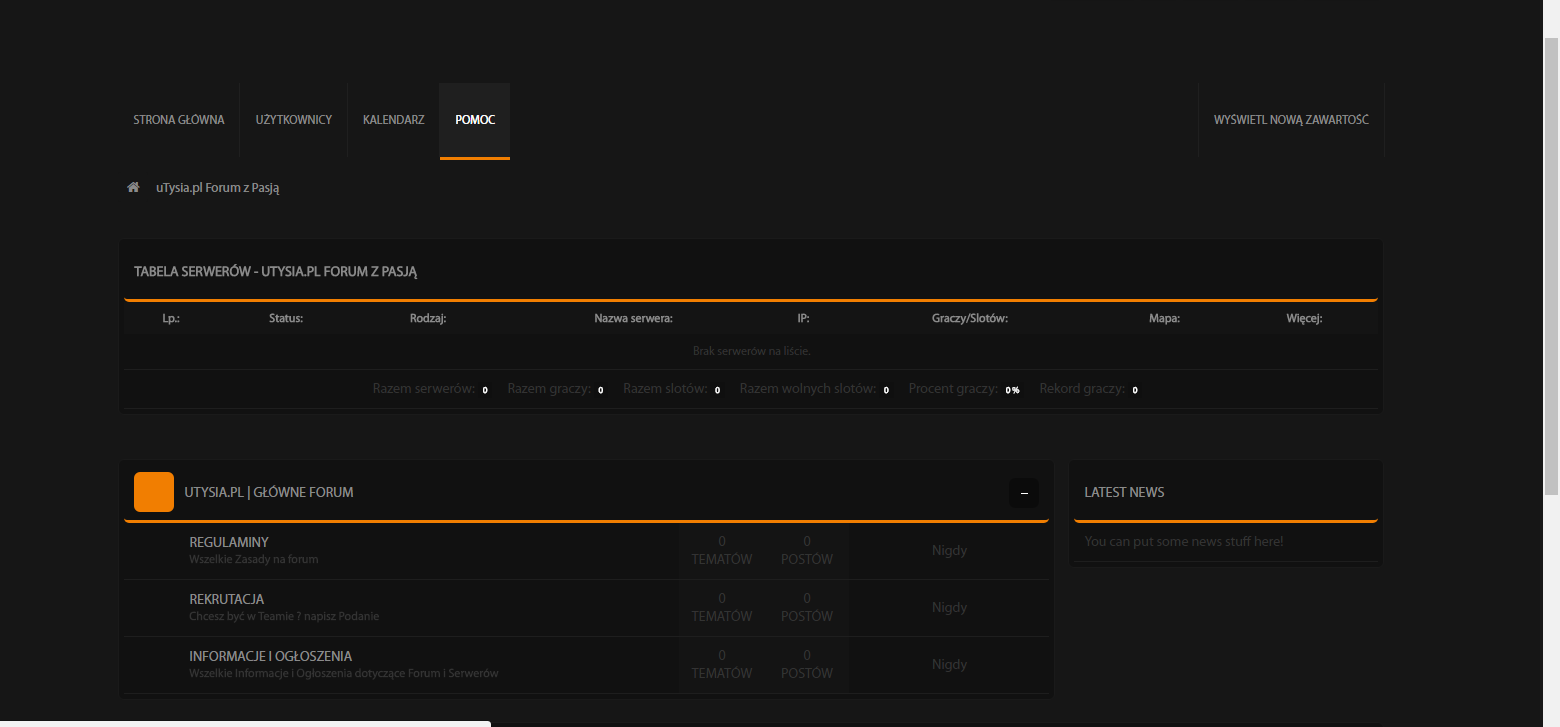This screenshot has height=727, width=1560.
Task: Click UTYSIA.PL | Główne Forum category title
Action: tap(269, 492)
